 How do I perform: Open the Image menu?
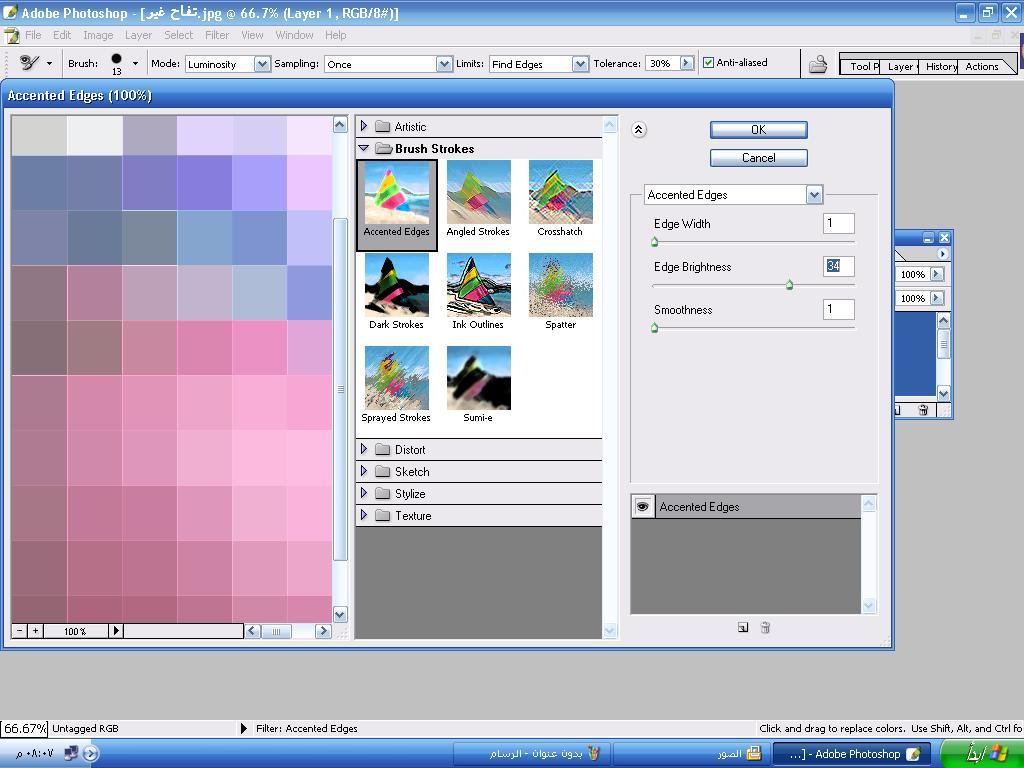coord(98,35)
